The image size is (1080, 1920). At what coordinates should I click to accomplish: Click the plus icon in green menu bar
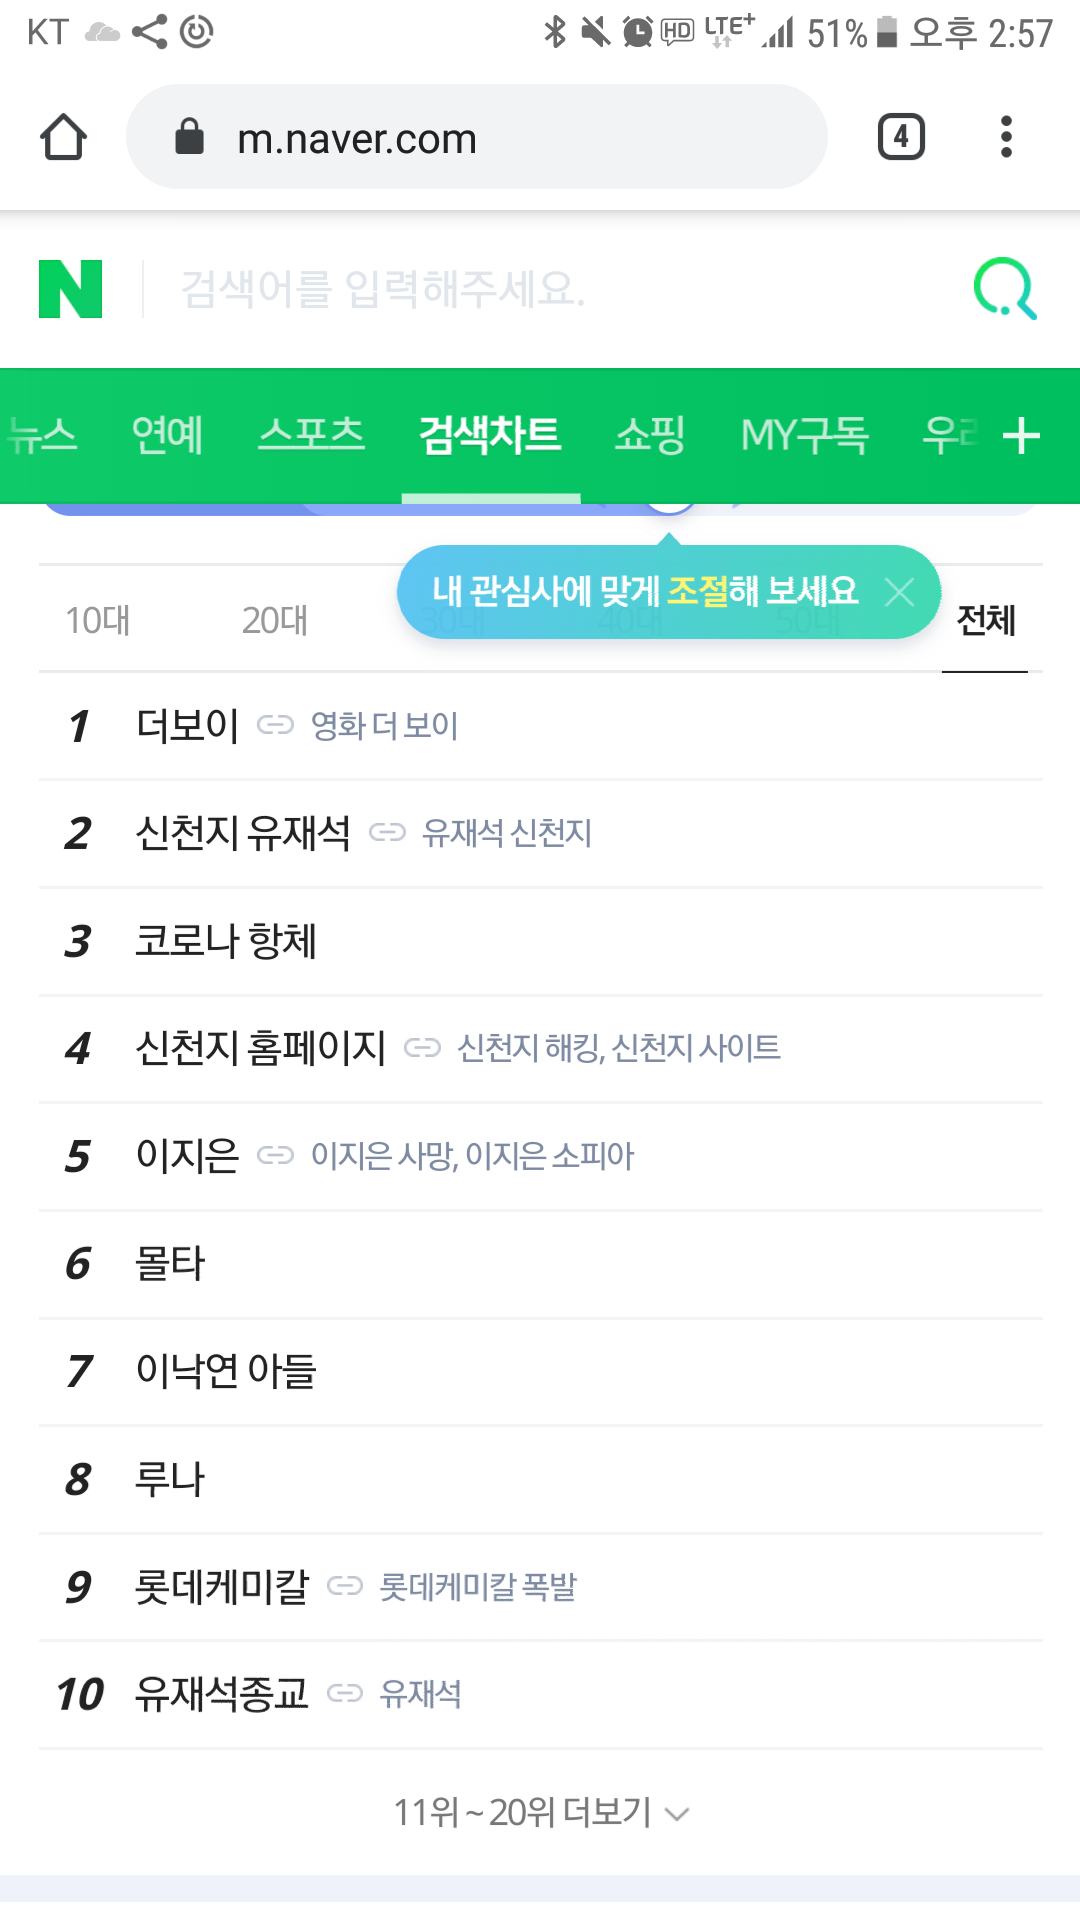tap(1021, 436)
